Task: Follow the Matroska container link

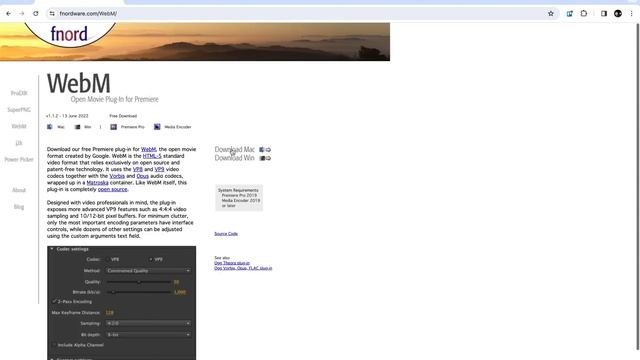Action: pyautogui.click(x=97, y=182)
